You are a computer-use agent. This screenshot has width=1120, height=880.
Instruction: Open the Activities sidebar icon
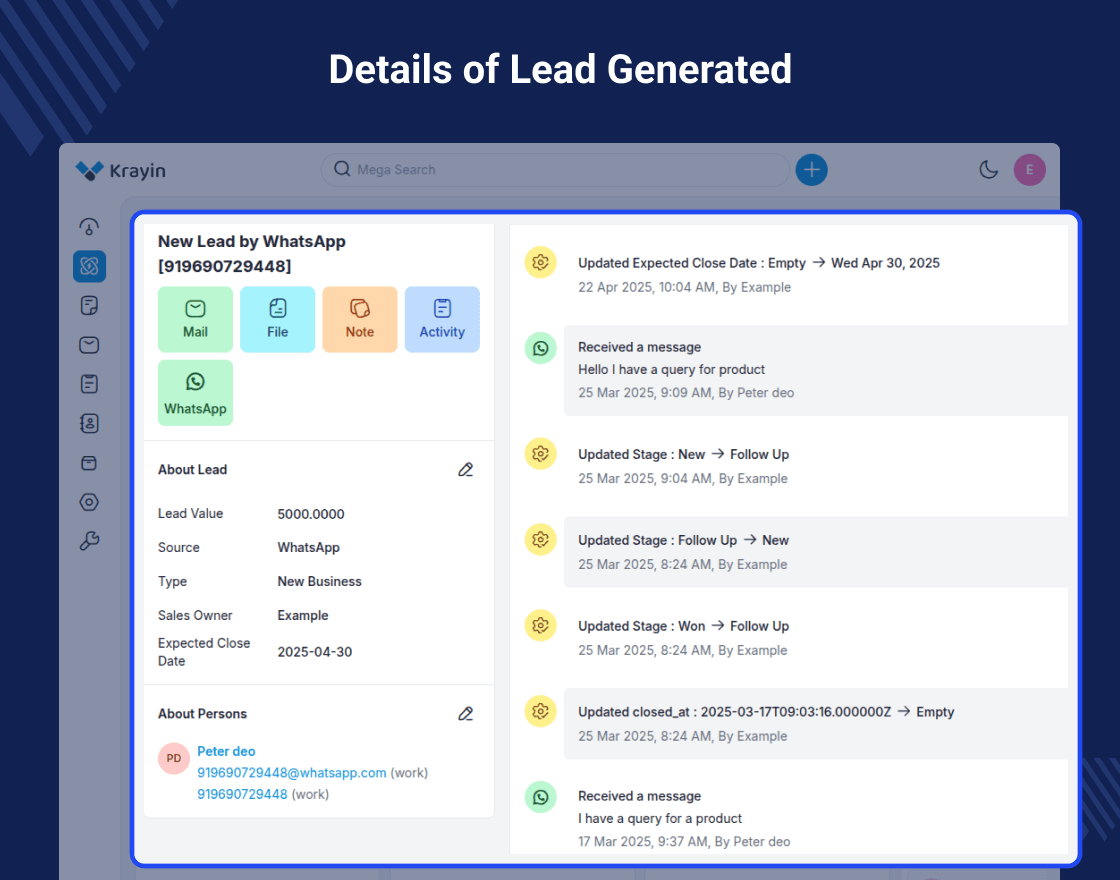click(x=89, y=384)
